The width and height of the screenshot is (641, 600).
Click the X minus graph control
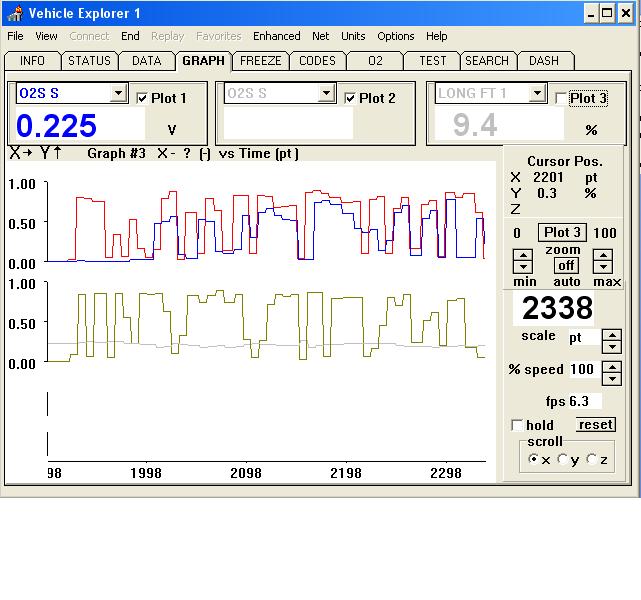click(164, 154)
